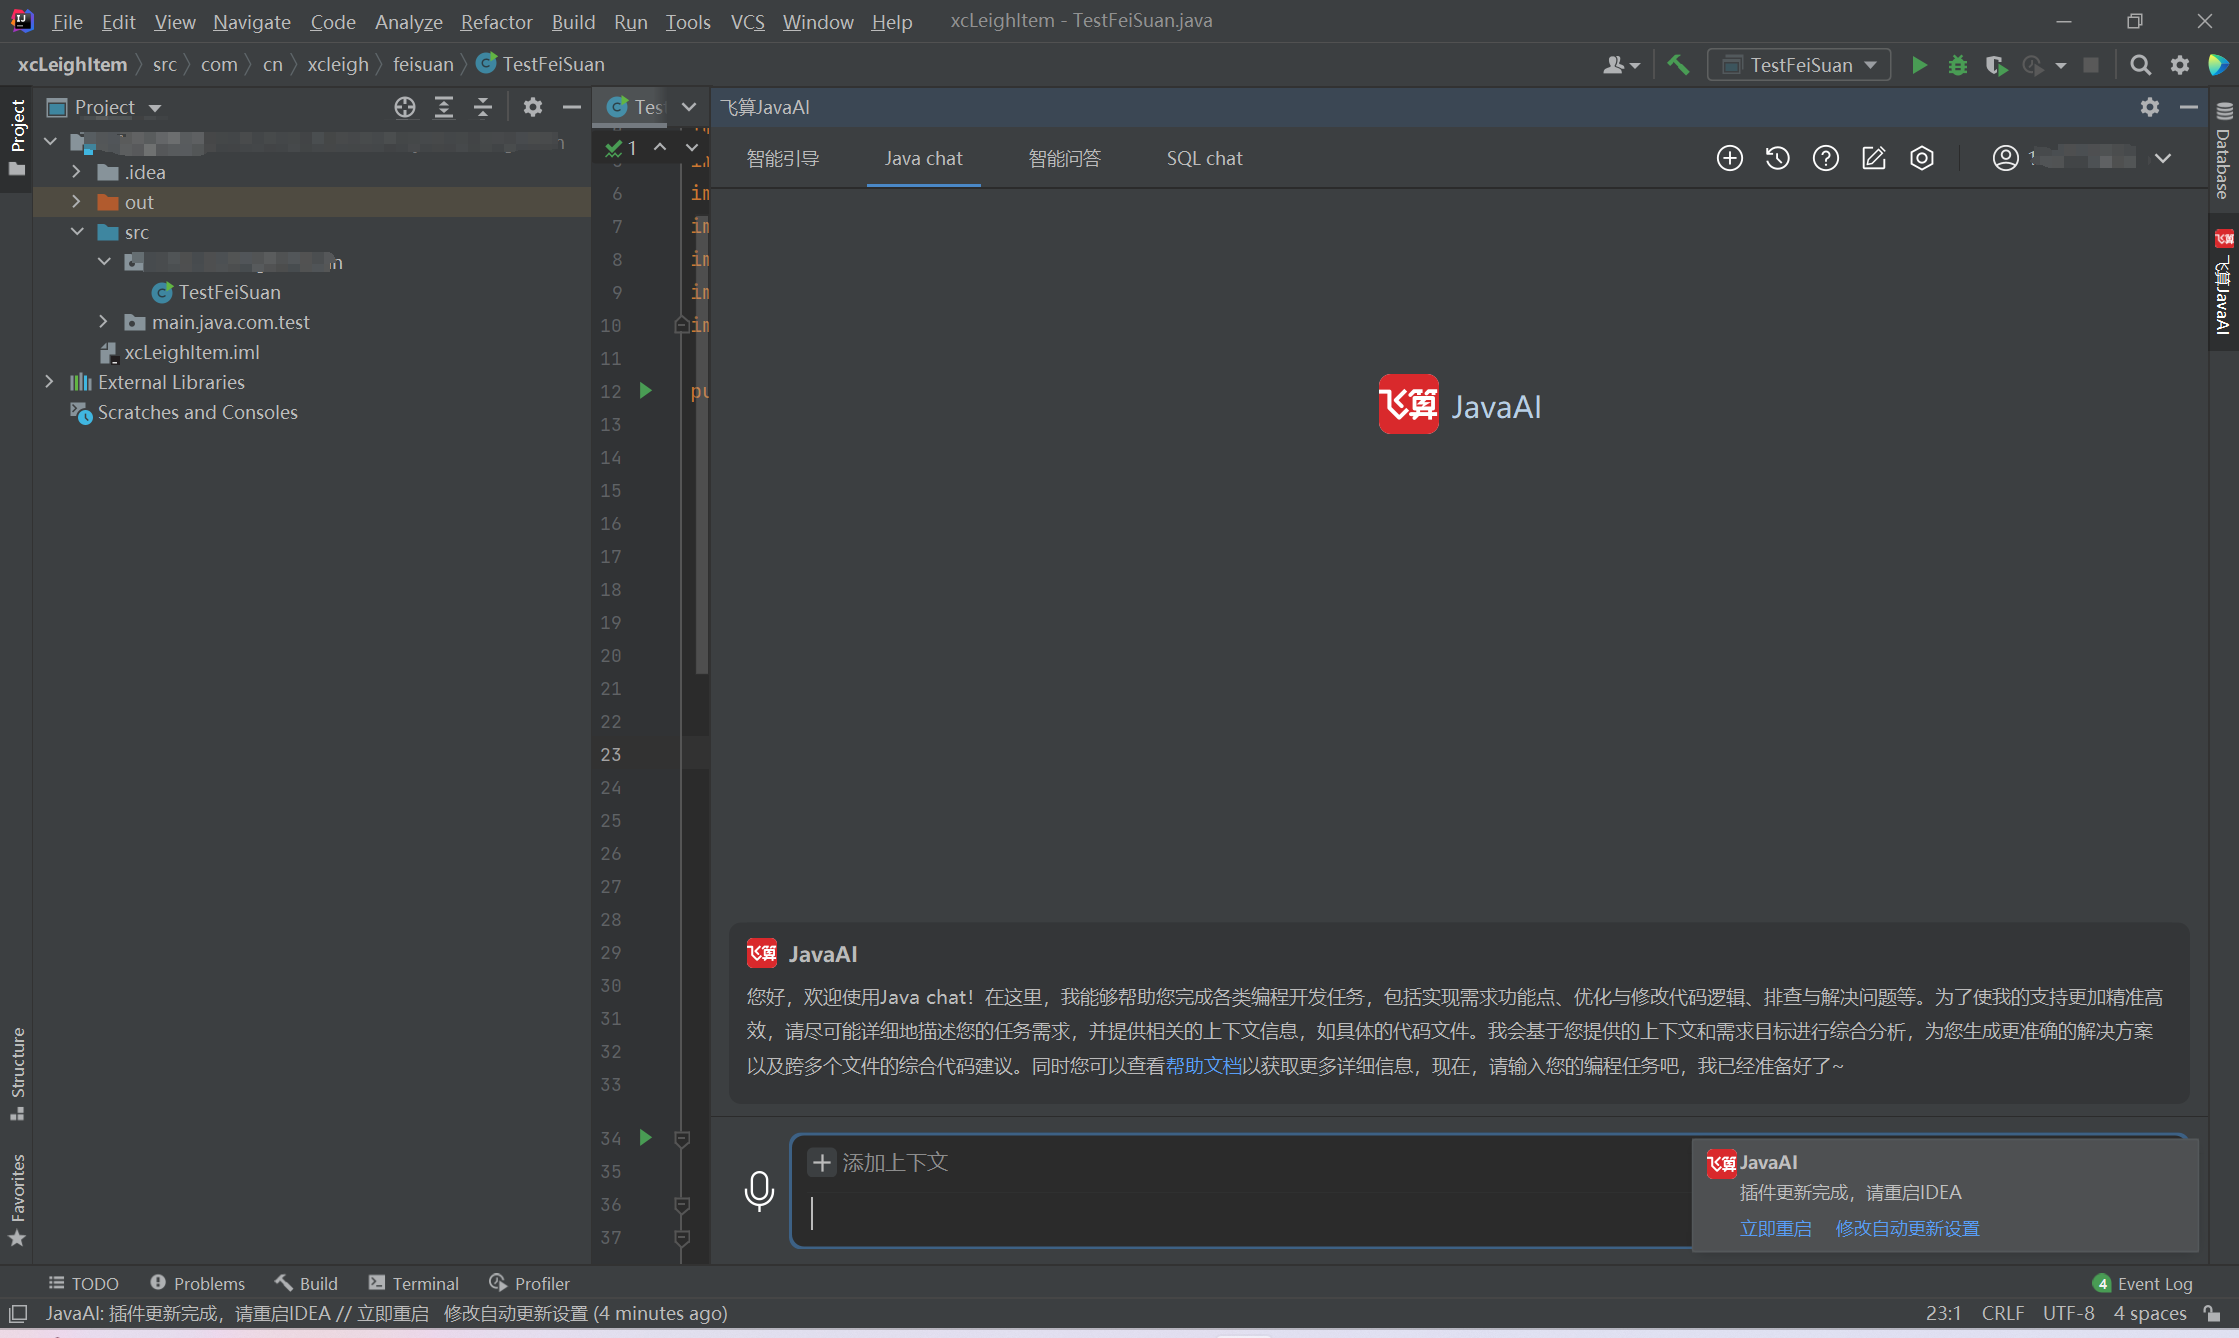
Task: Open the Favorites side tool window
Action: [17, 1200]
